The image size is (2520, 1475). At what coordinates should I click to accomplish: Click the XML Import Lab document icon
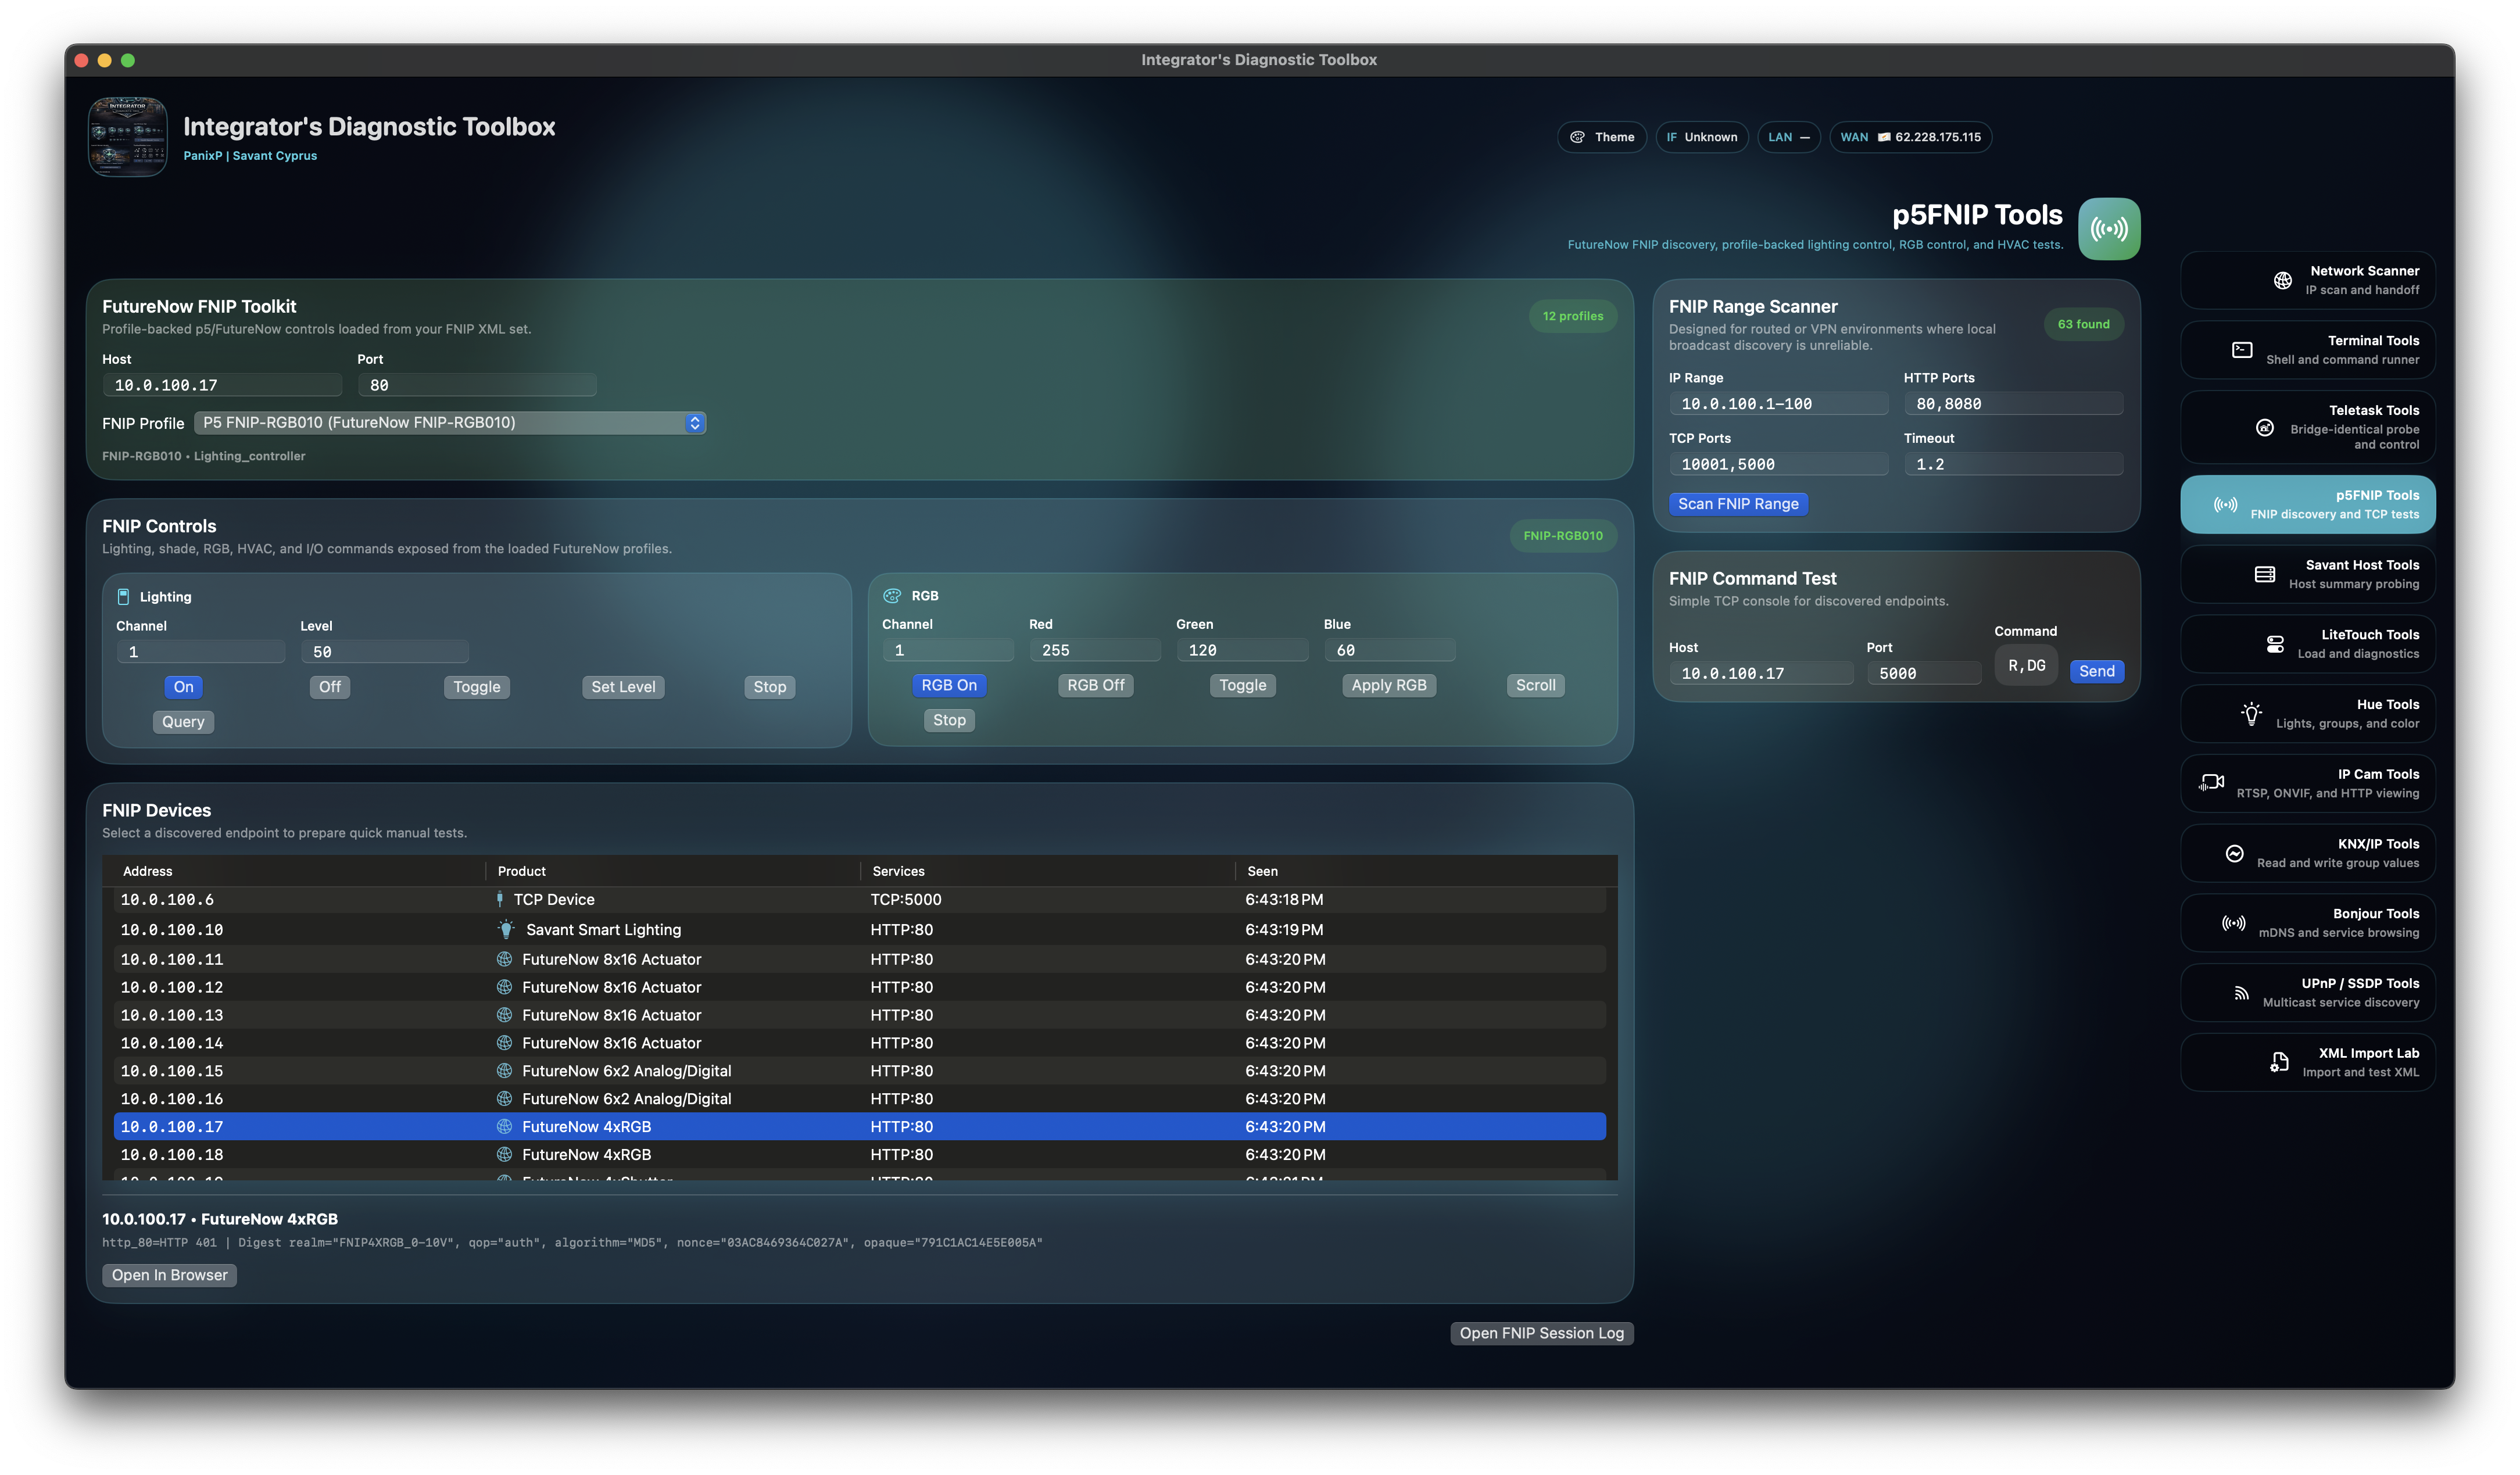2279,1062
